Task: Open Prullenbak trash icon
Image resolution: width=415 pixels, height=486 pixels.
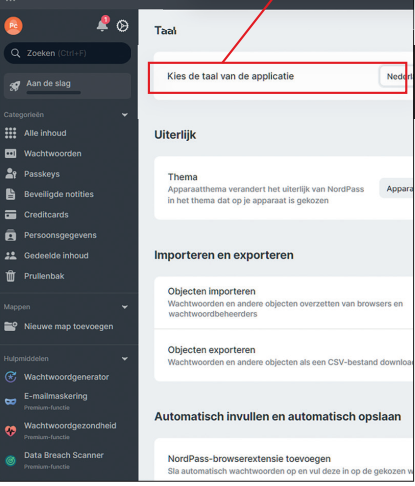Action: (10, 276)
